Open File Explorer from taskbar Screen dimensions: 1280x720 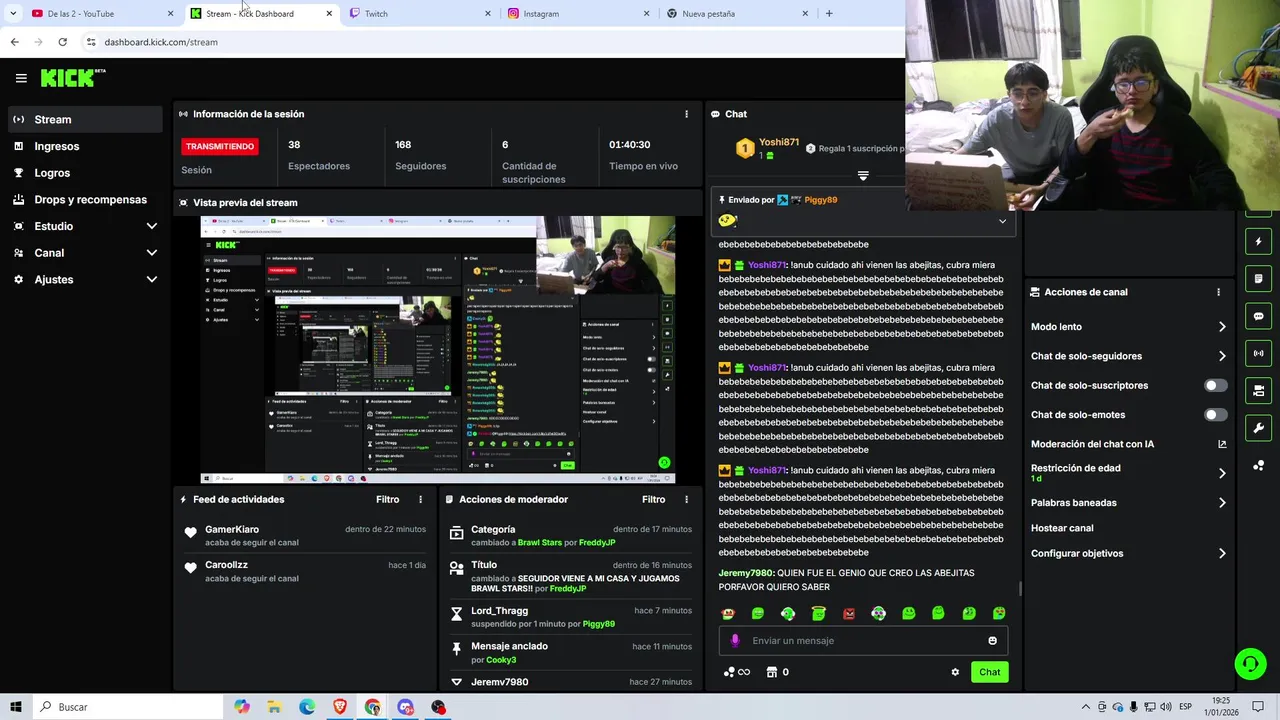(x=274, y=707)
